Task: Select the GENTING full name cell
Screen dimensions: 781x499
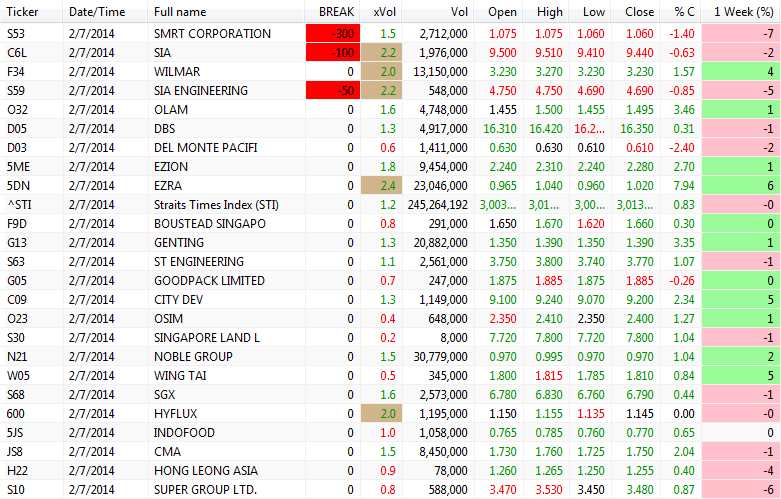Action: [x=180, y=243]
